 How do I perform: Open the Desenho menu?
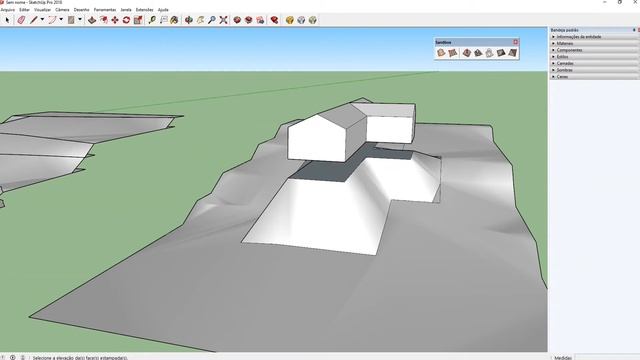82,10
